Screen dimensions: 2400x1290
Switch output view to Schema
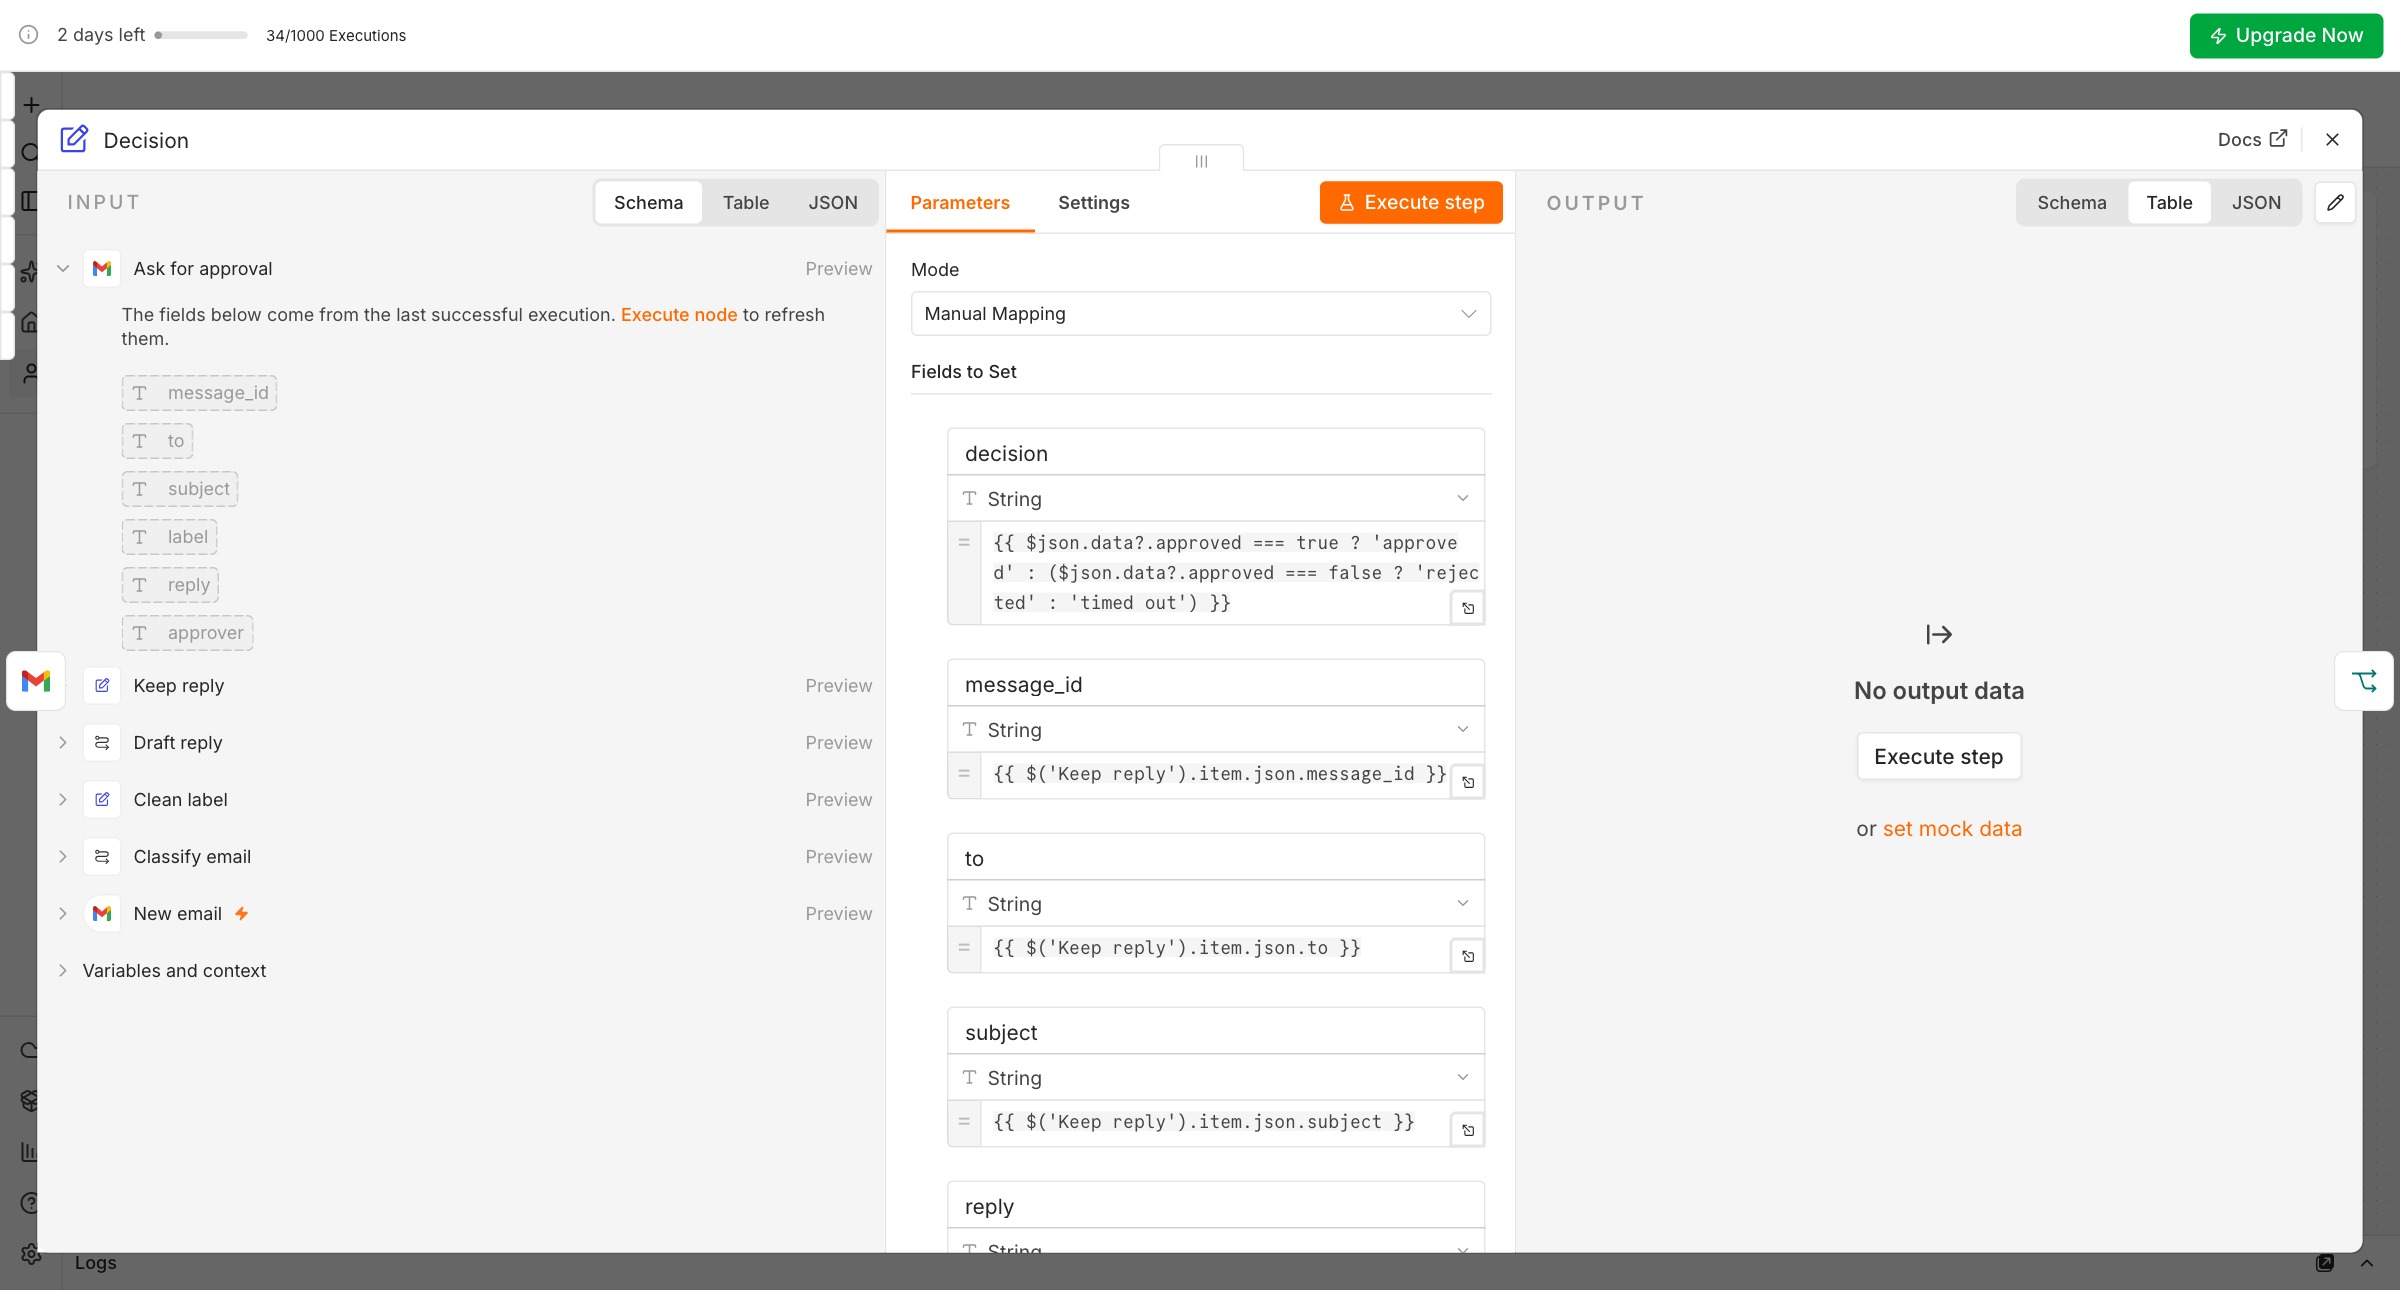pyautogui.click(x=2071, y=202)
